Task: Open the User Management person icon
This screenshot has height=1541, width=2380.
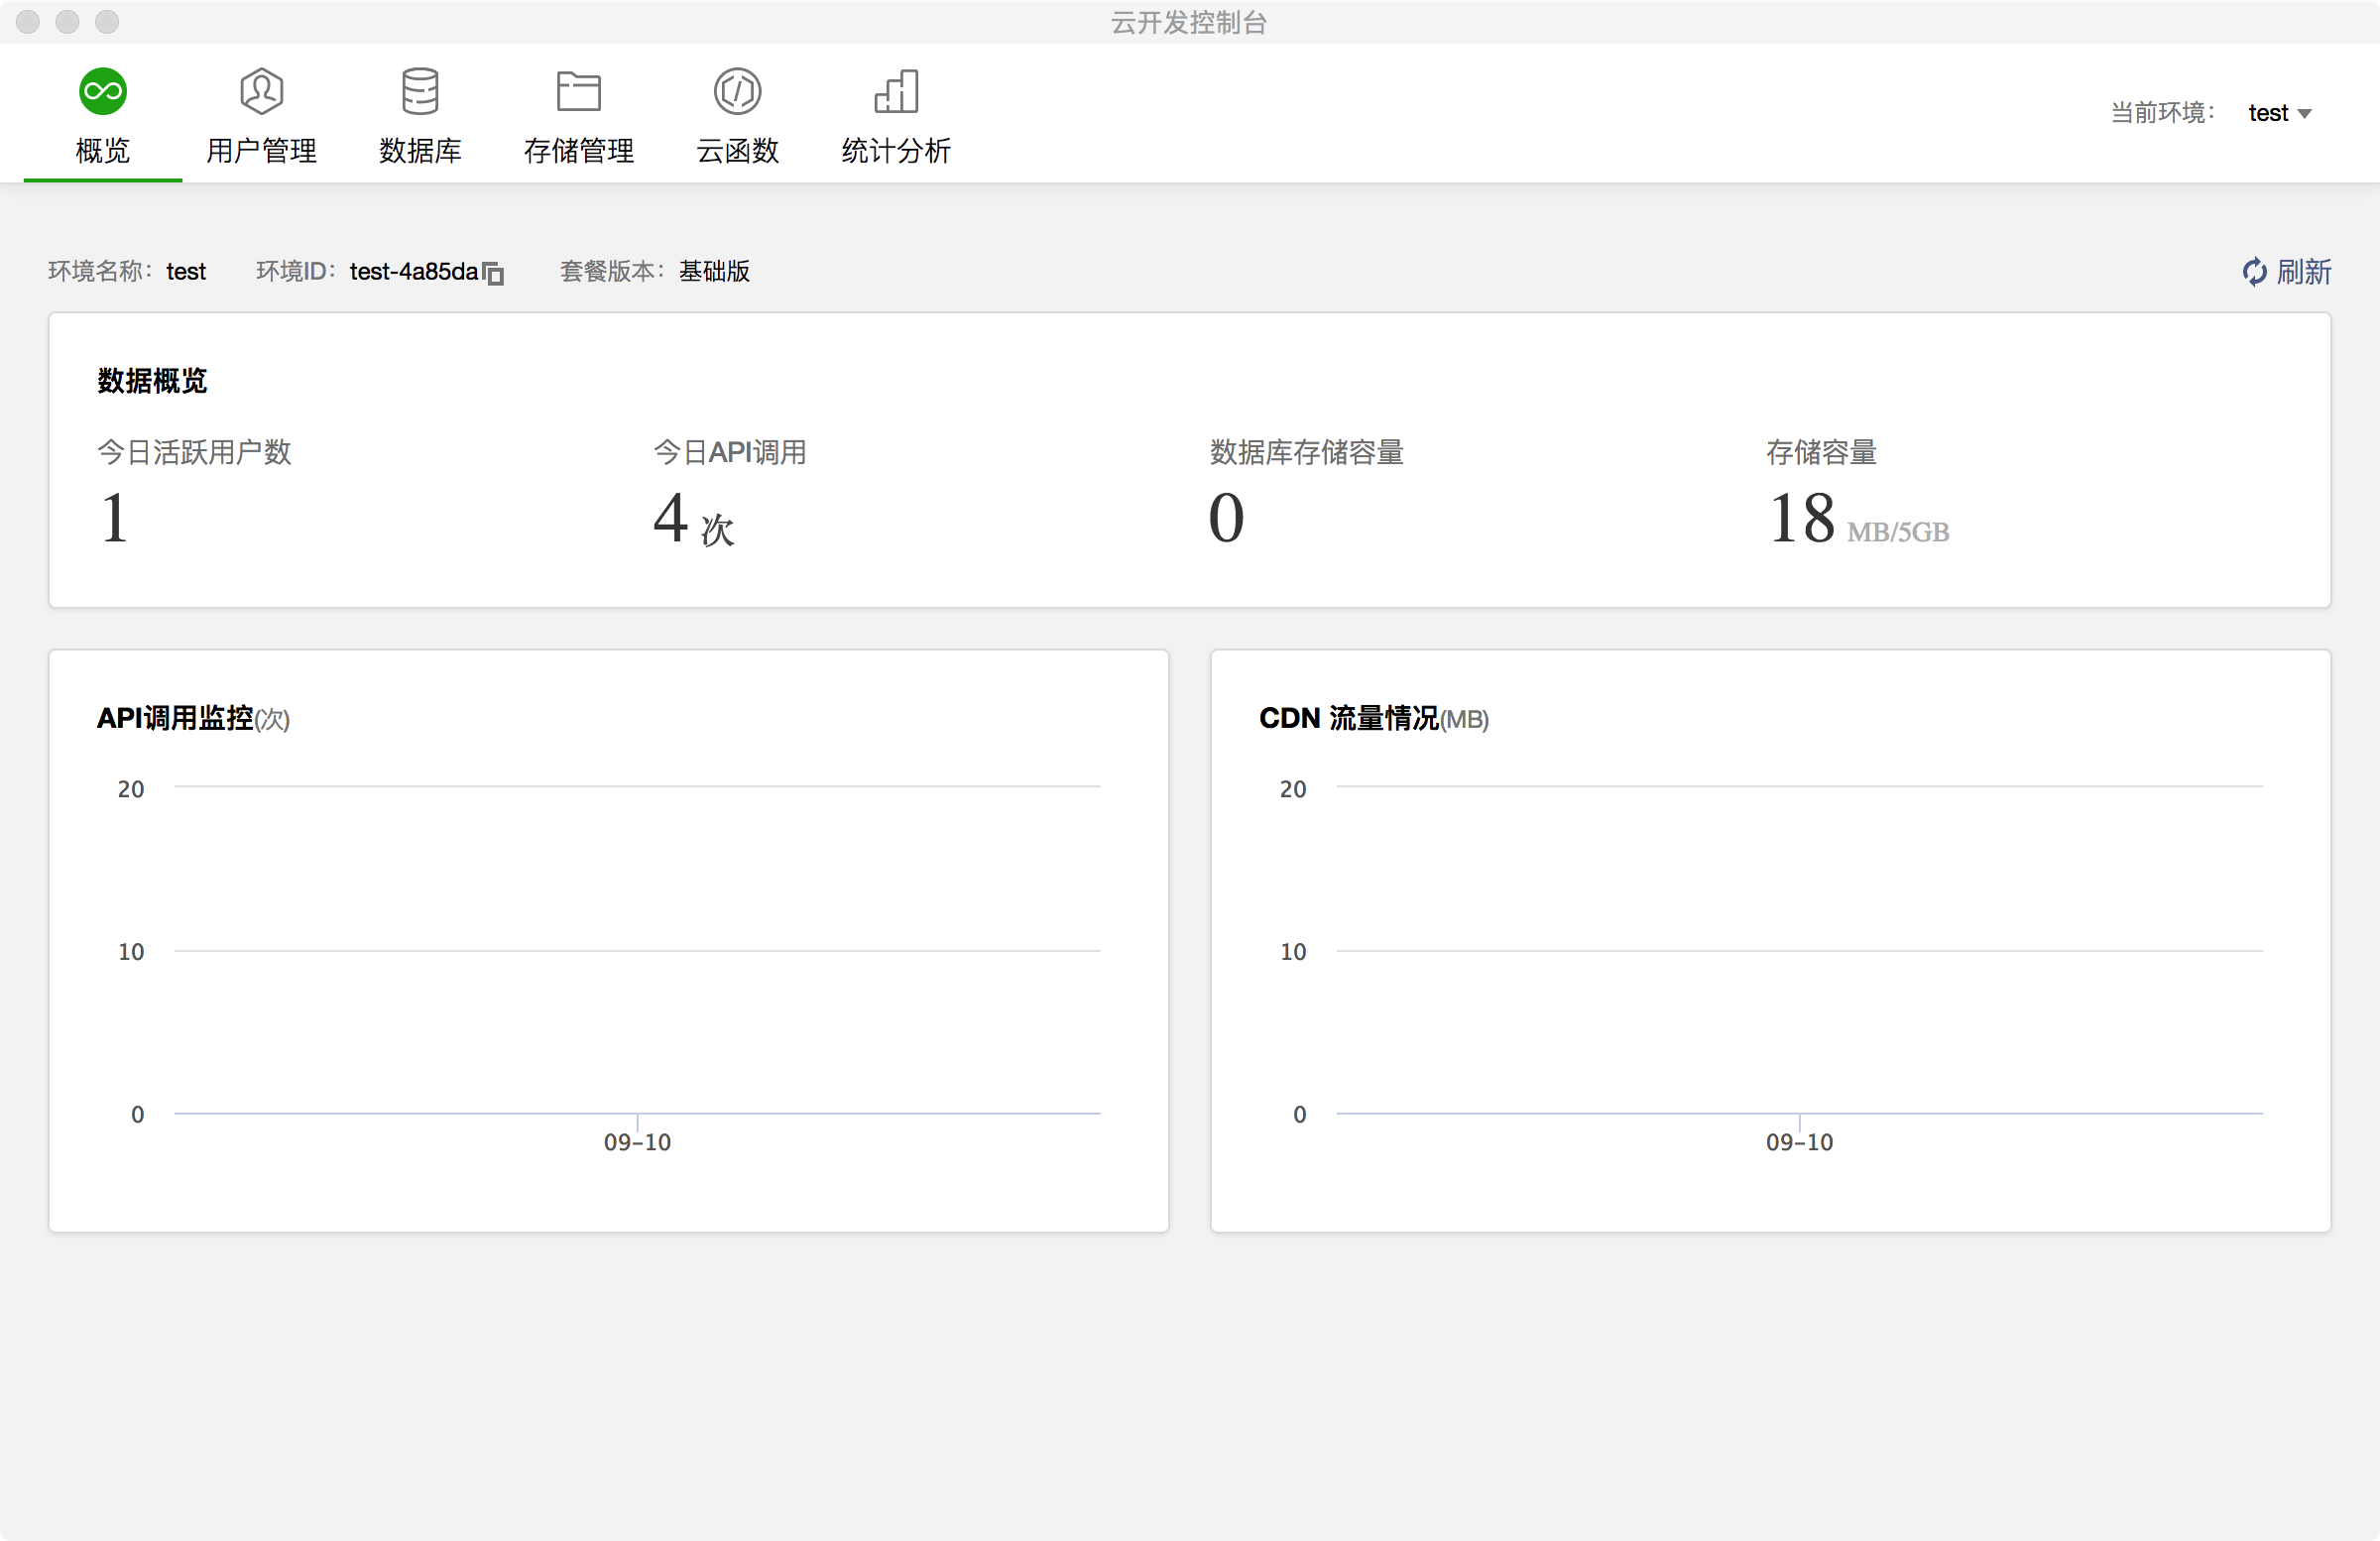Action: [261, 92]
